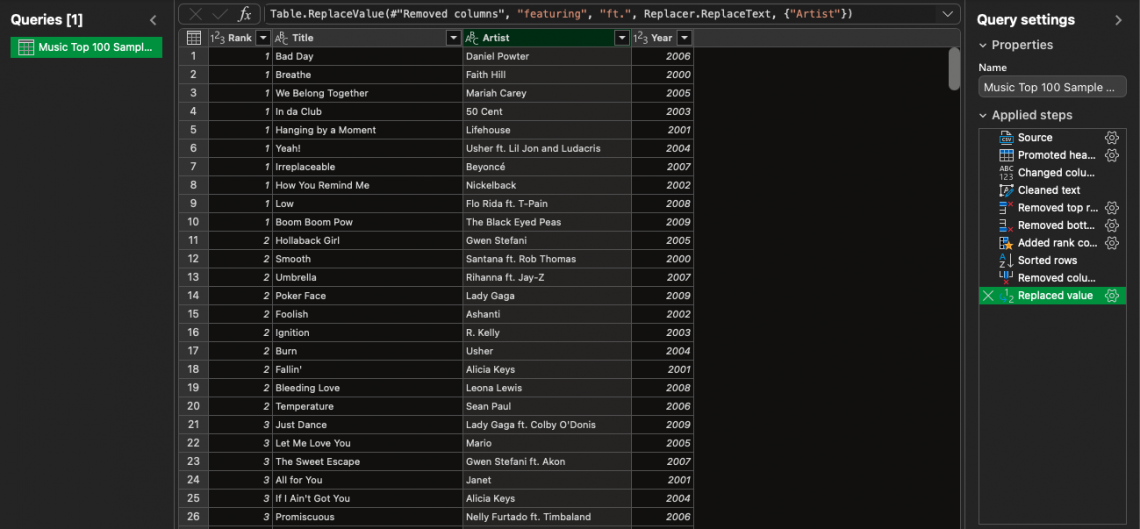
Task: Delete the Replaced value step
Action: (x=988, y=296)
